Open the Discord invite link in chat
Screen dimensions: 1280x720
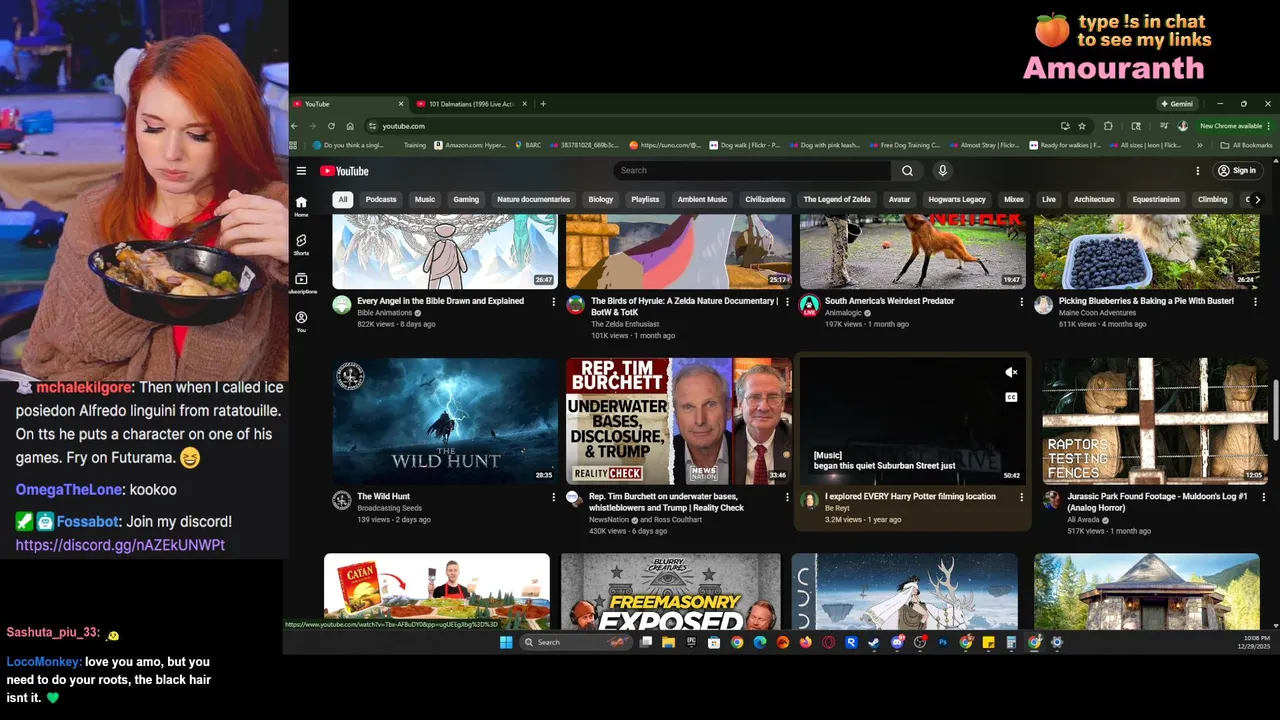pos(120,545)
